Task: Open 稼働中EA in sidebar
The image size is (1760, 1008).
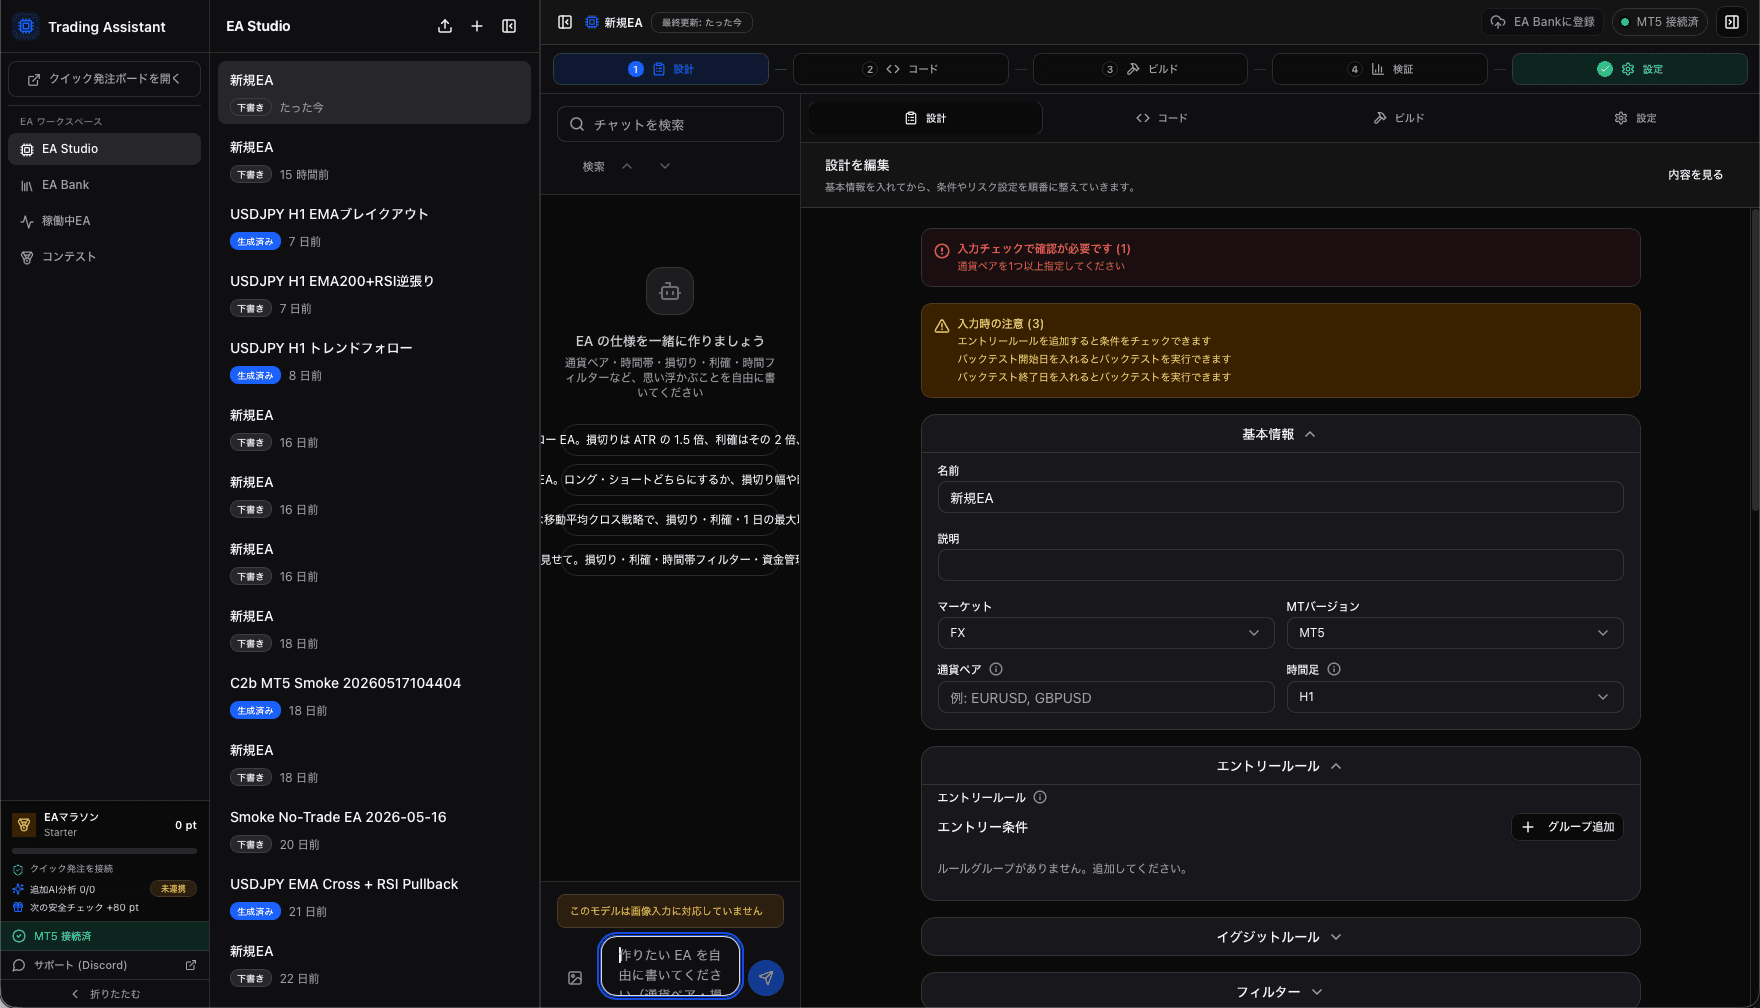Action: (105, 221)
